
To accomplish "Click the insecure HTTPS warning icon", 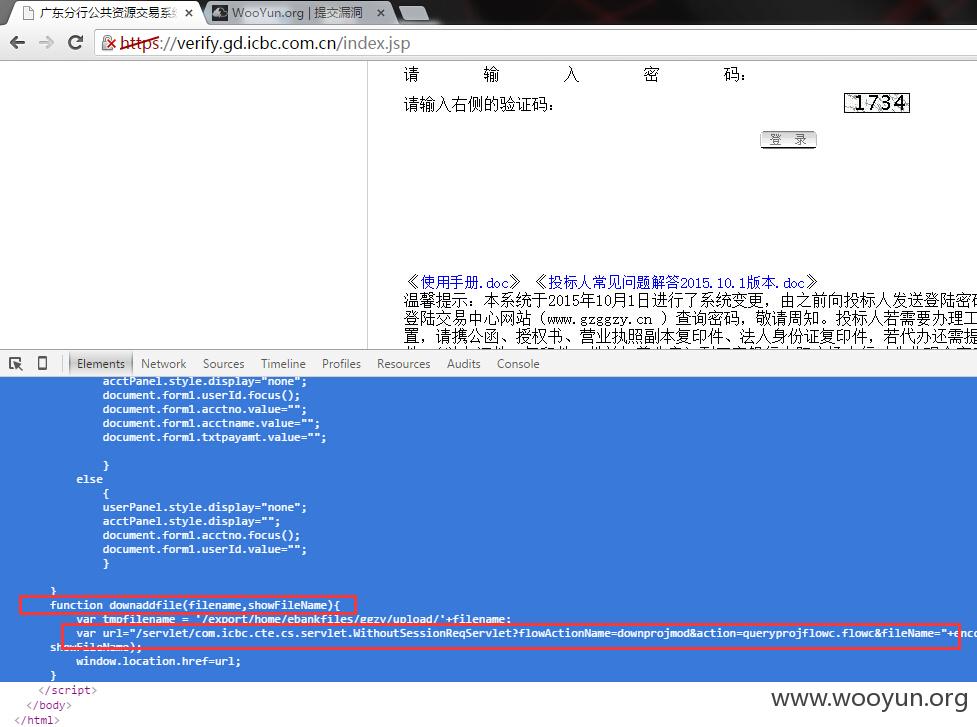I will point(108,42).
